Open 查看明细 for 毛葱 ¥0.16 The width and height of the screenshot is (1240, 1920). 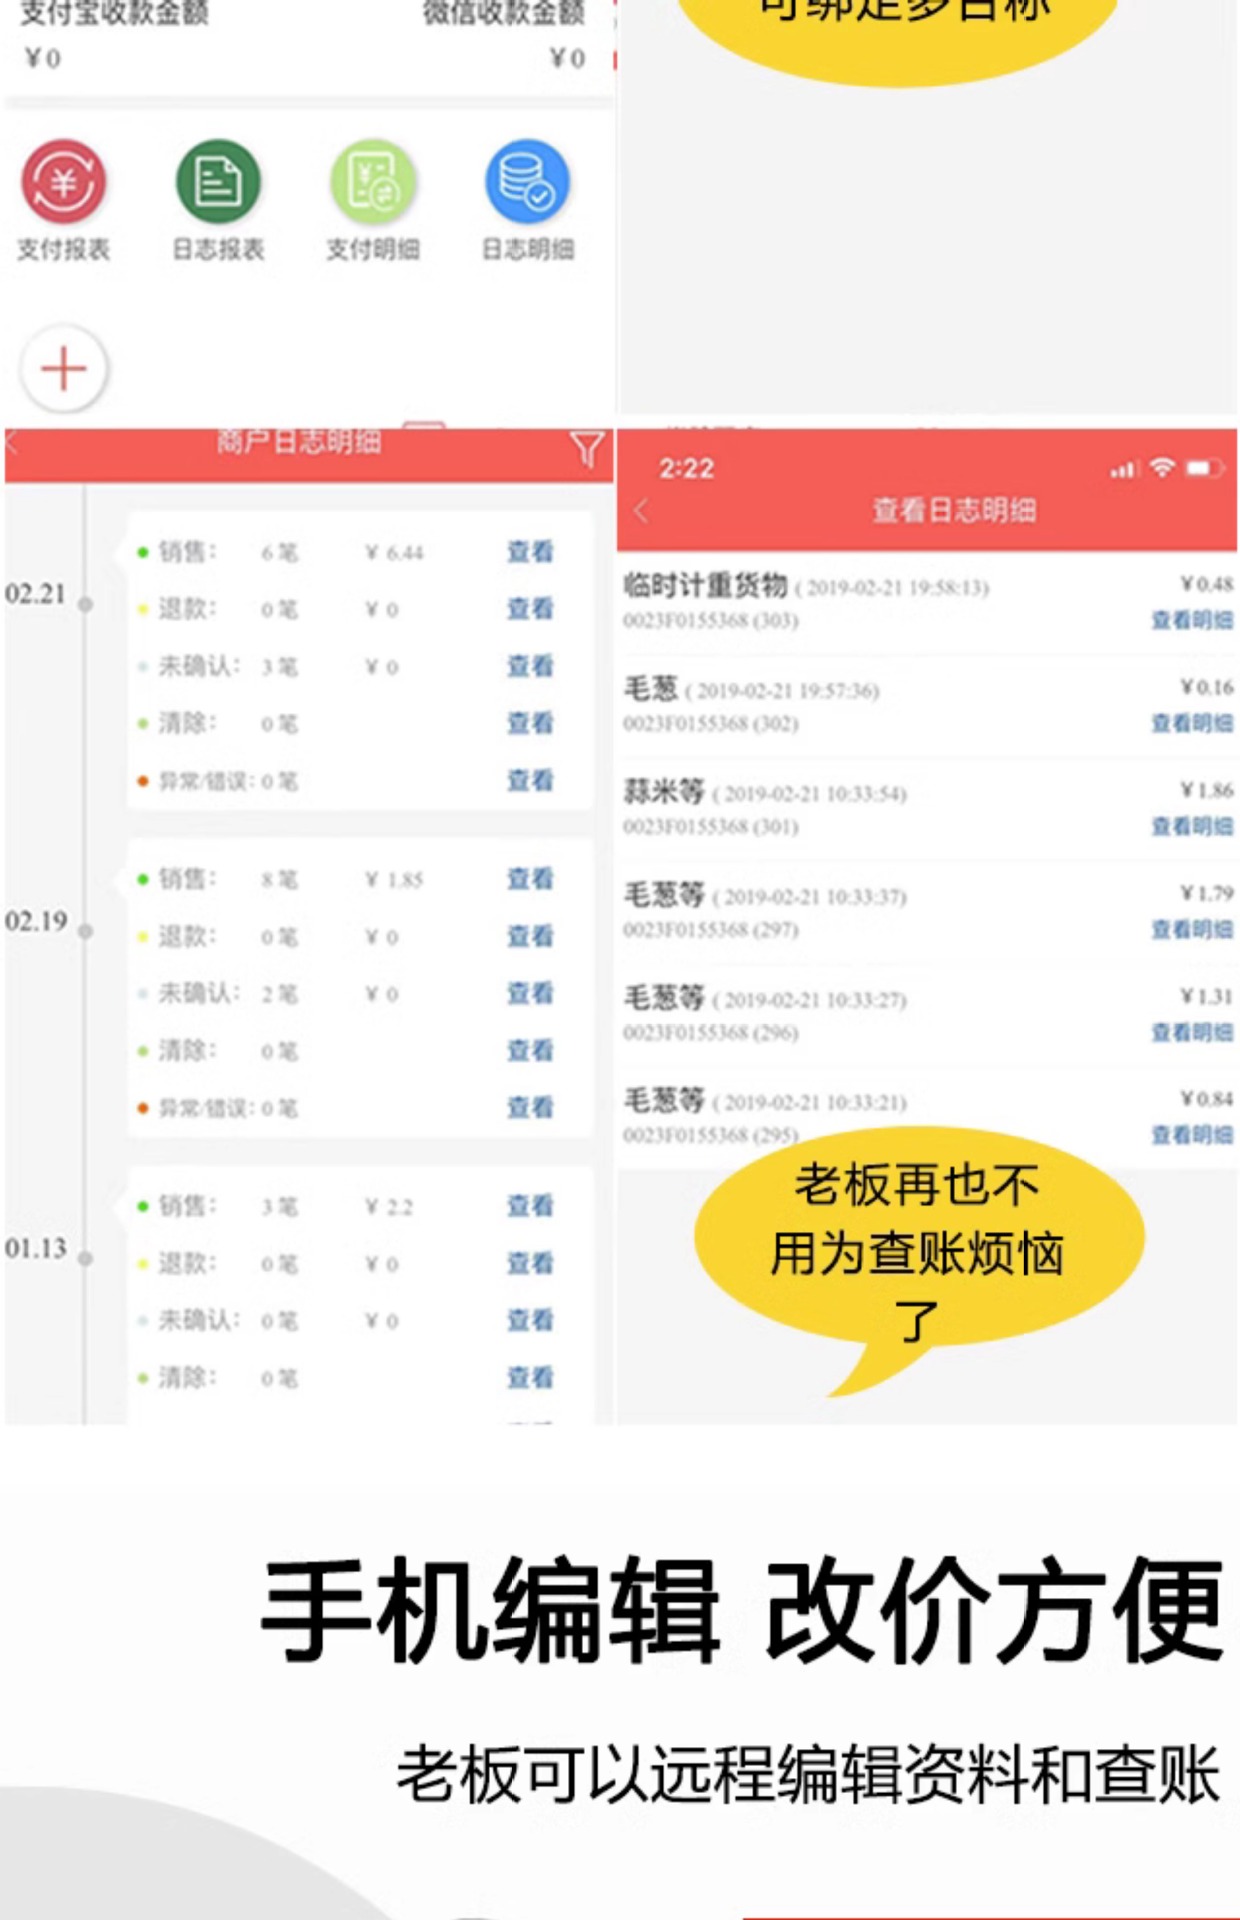(x=1192, y=723)
